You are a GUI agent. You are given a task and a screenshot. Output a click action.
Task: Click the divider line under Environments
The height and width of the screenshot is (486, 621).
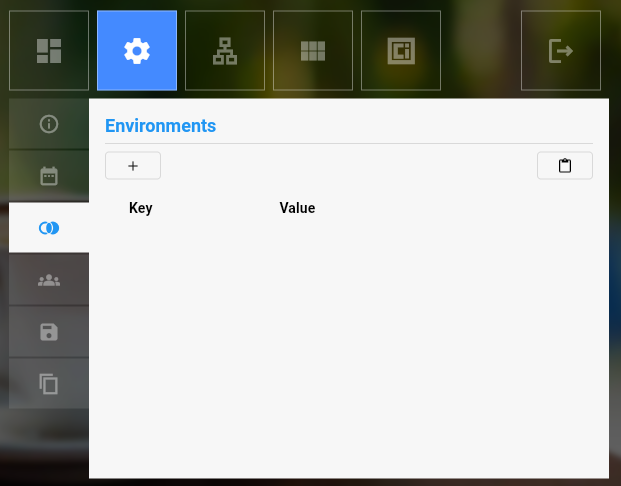pyautogui.click(x=348, y=143)
